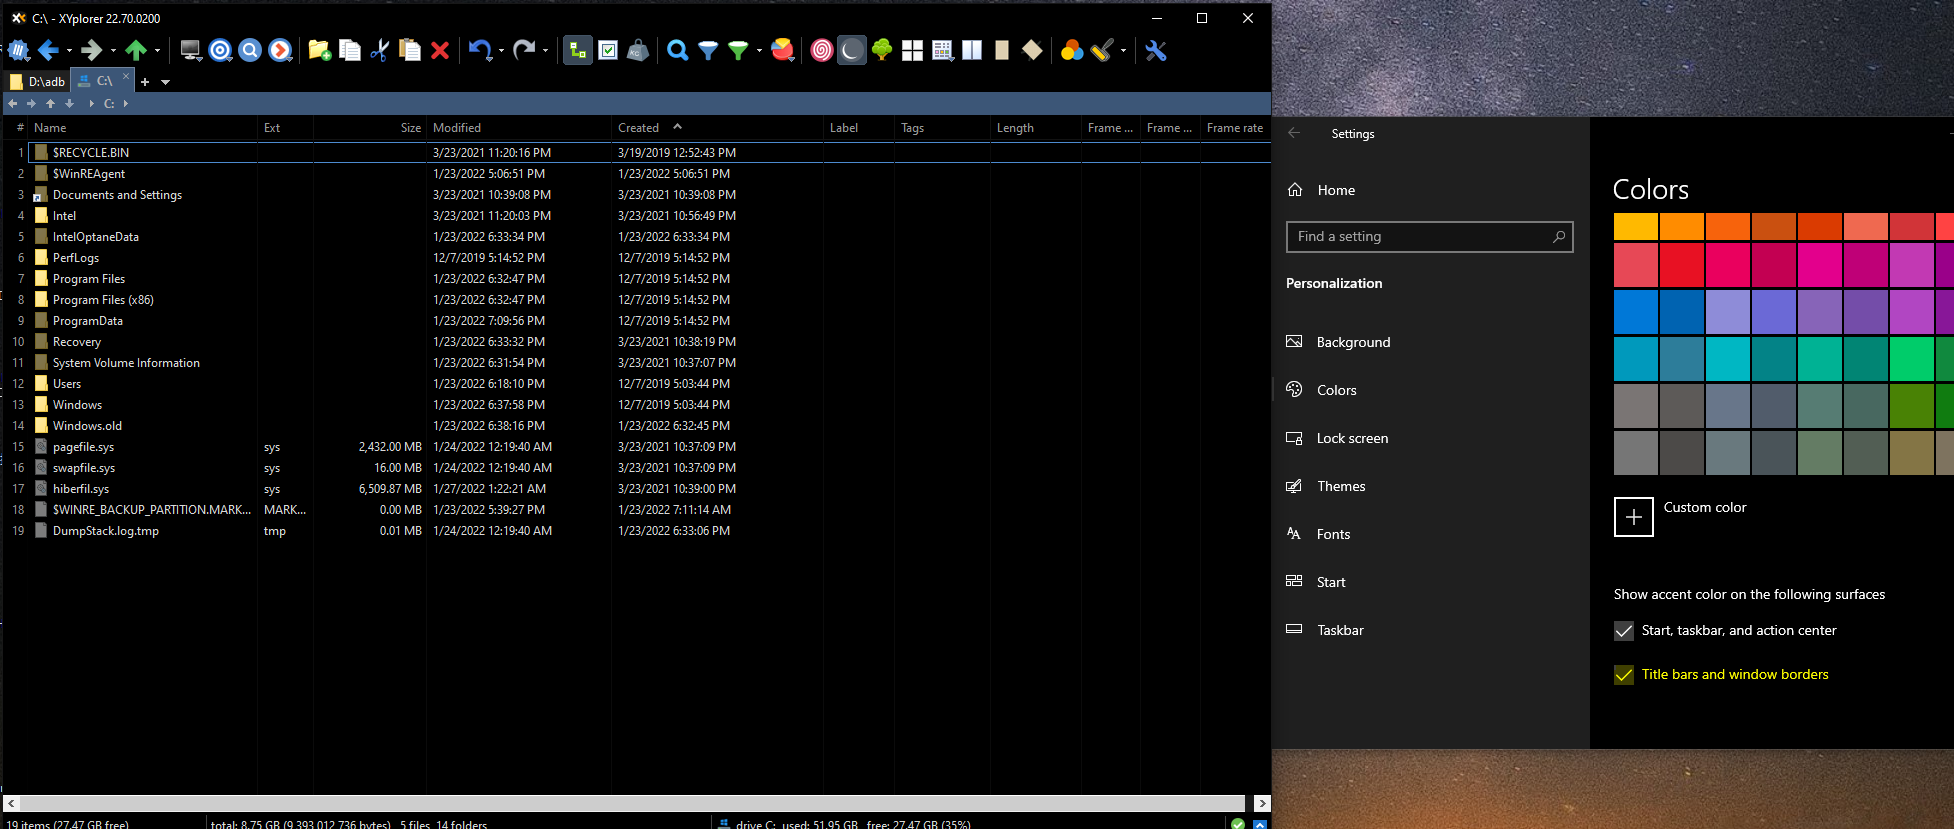1954x829 pixels.
Task: Click the red spiral lollipop icon
Action: (821, 50)
